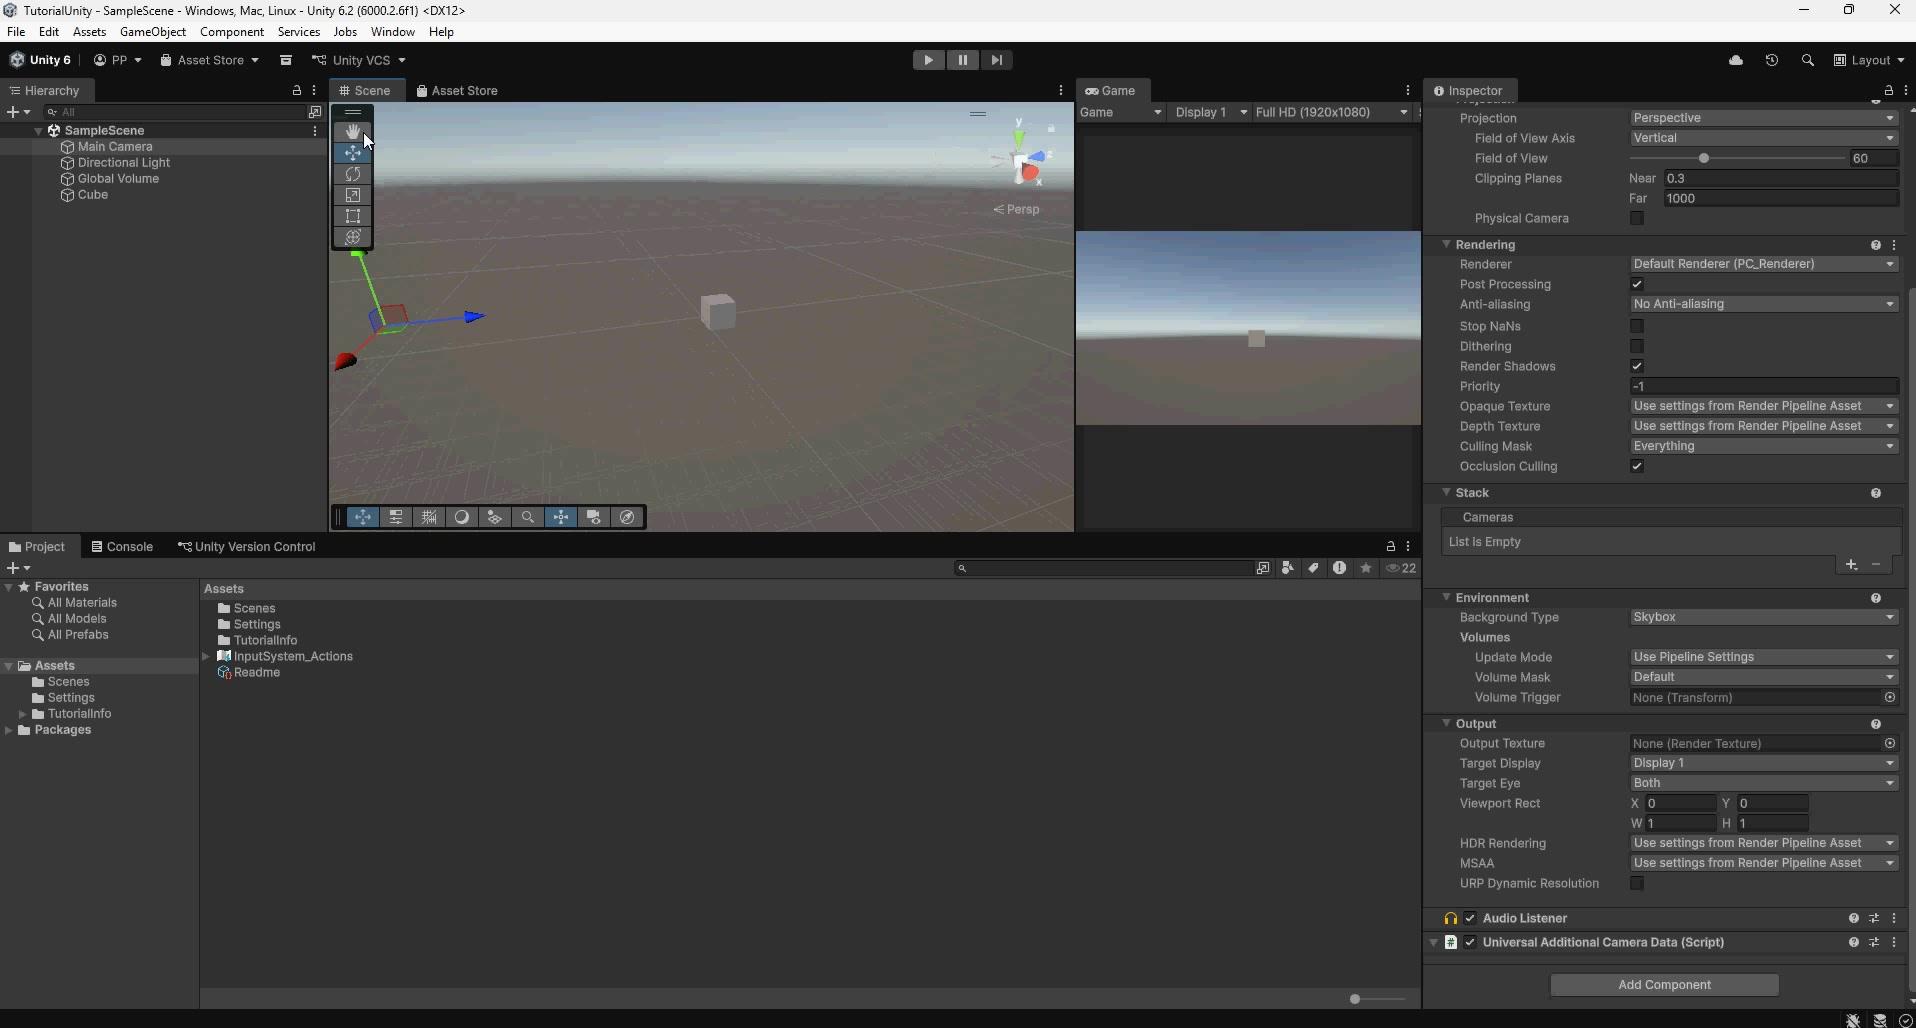The width and height of the screenshot is (1916, 1028).
Task: Click the Step frame button
Action: click(x=996, y=60)
